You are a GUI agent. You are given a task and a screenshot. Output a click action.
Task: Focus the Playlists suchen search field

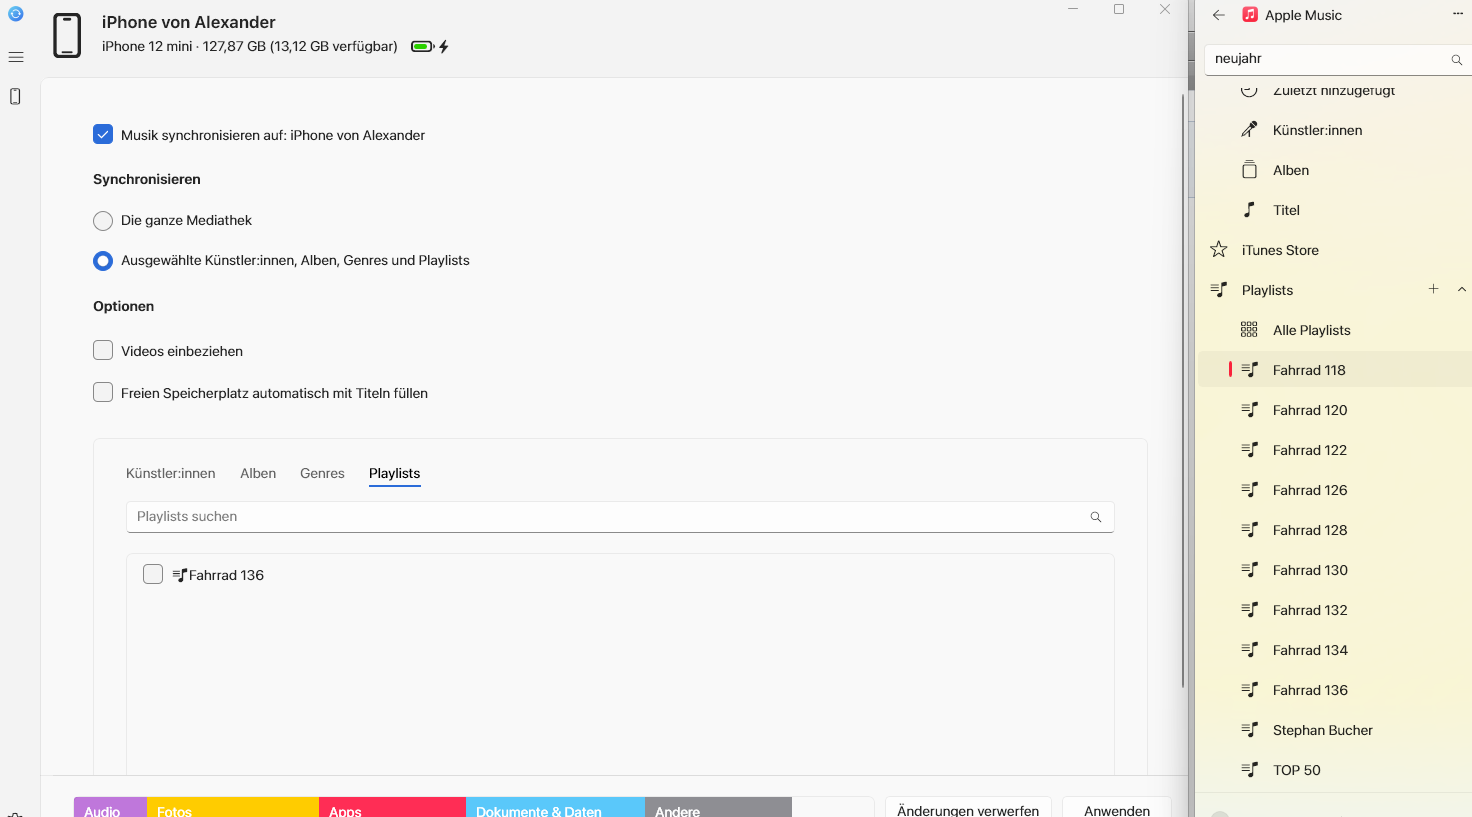620,517
